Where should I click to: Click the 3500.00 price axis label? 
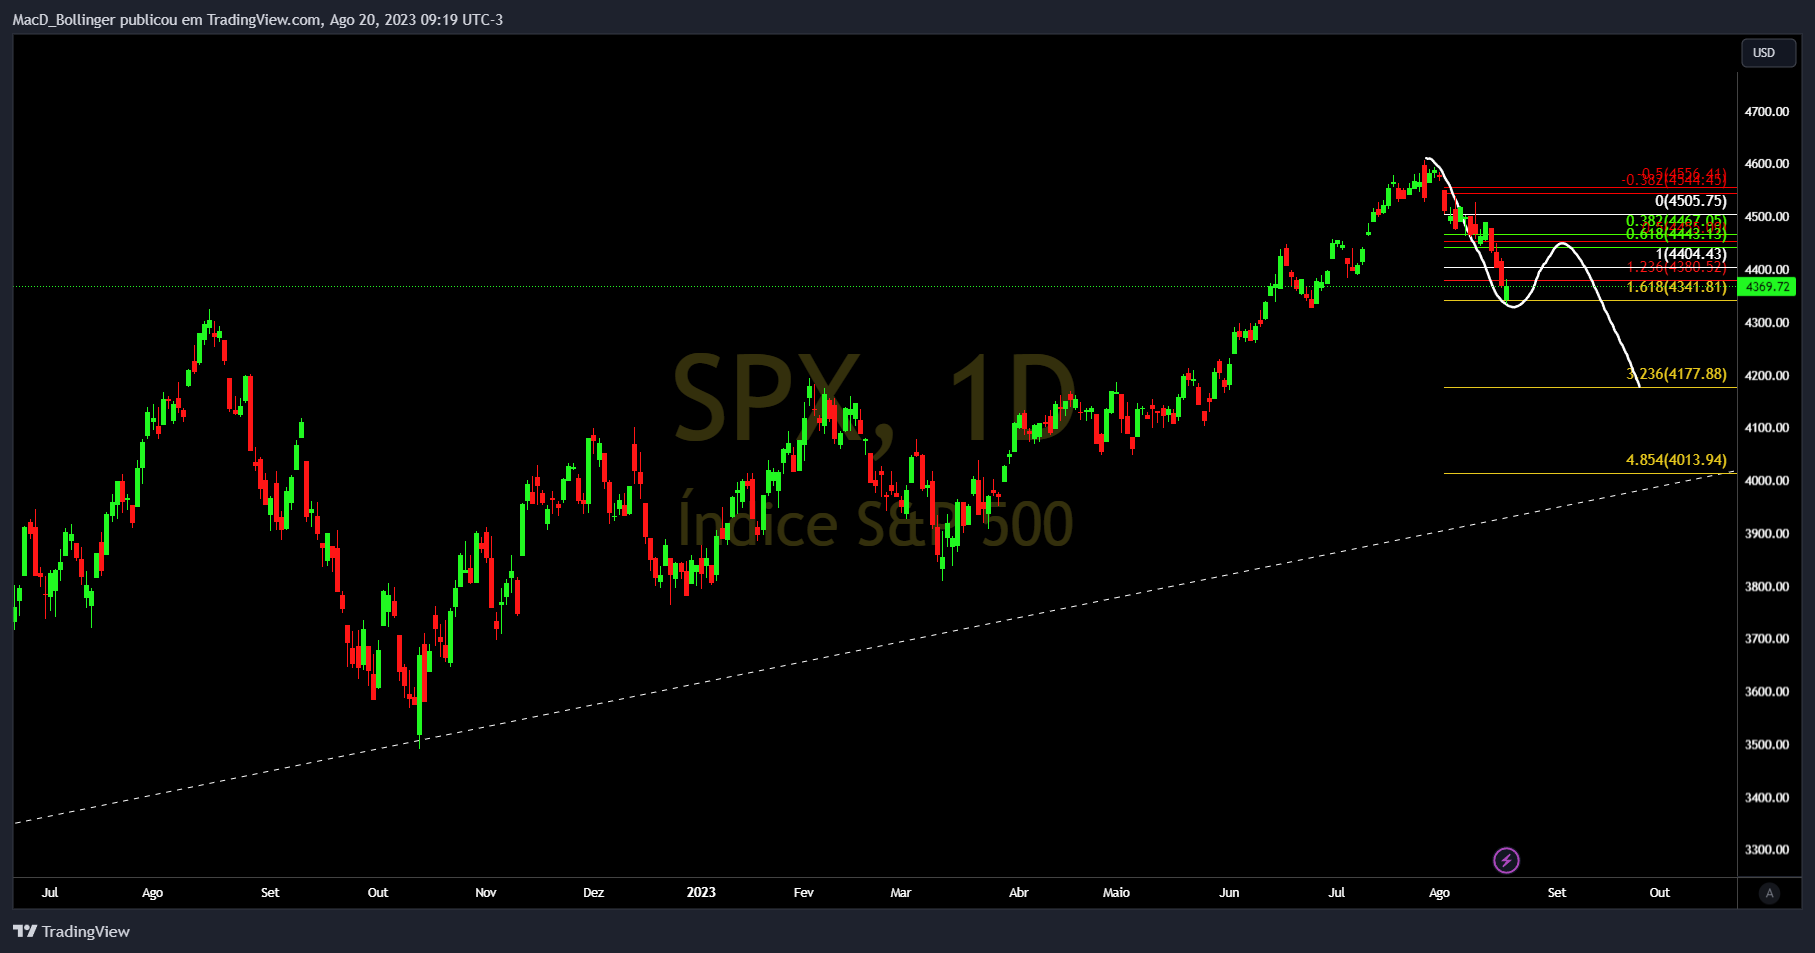tap(1767, 745)
